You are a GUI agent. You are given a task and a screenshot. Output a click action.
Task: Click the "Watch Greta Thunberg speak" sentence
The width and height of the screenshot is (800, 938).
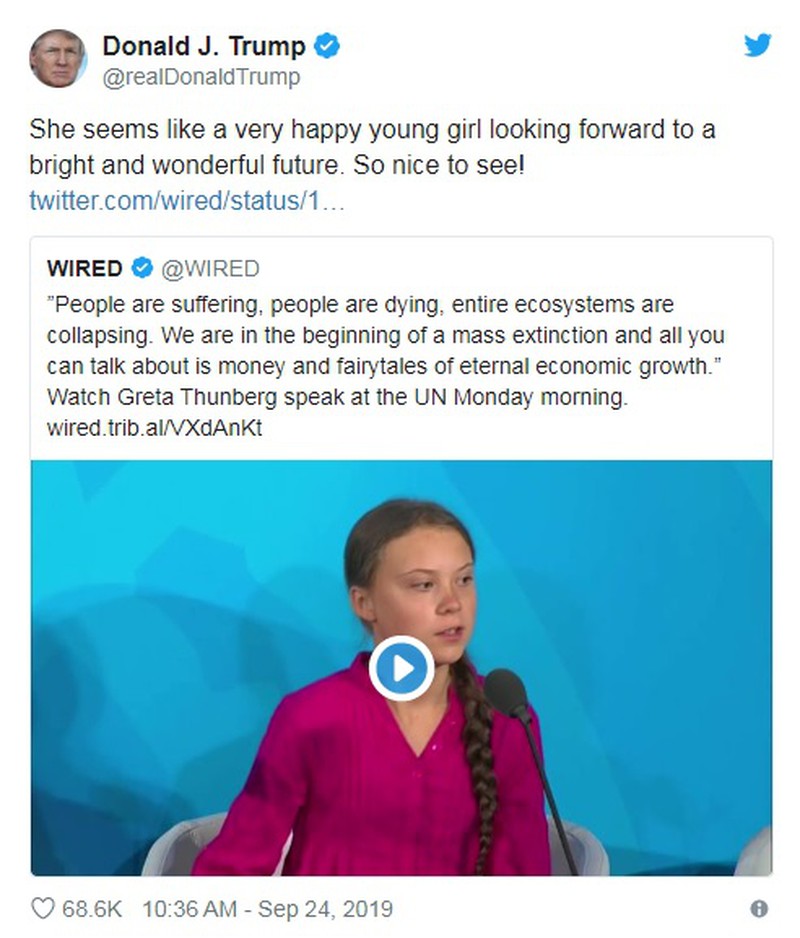click(x=337, y=396)
